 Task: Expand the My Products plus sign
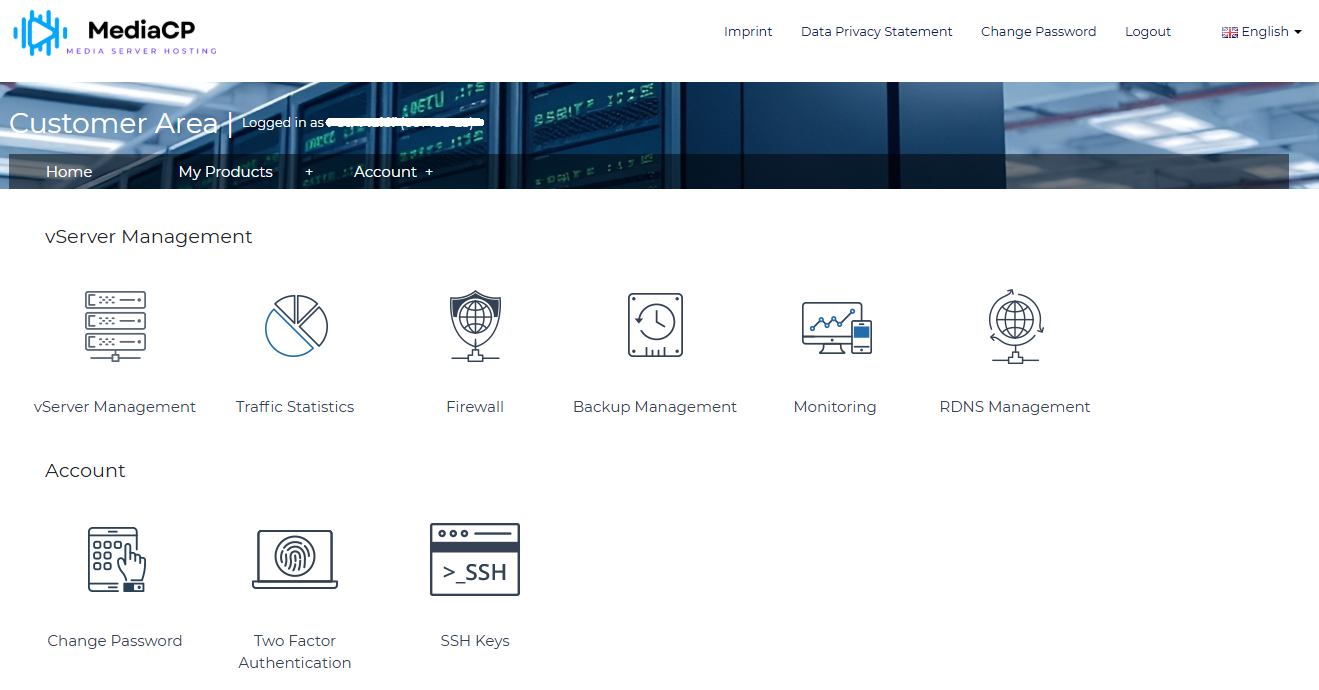coord(309,172)
